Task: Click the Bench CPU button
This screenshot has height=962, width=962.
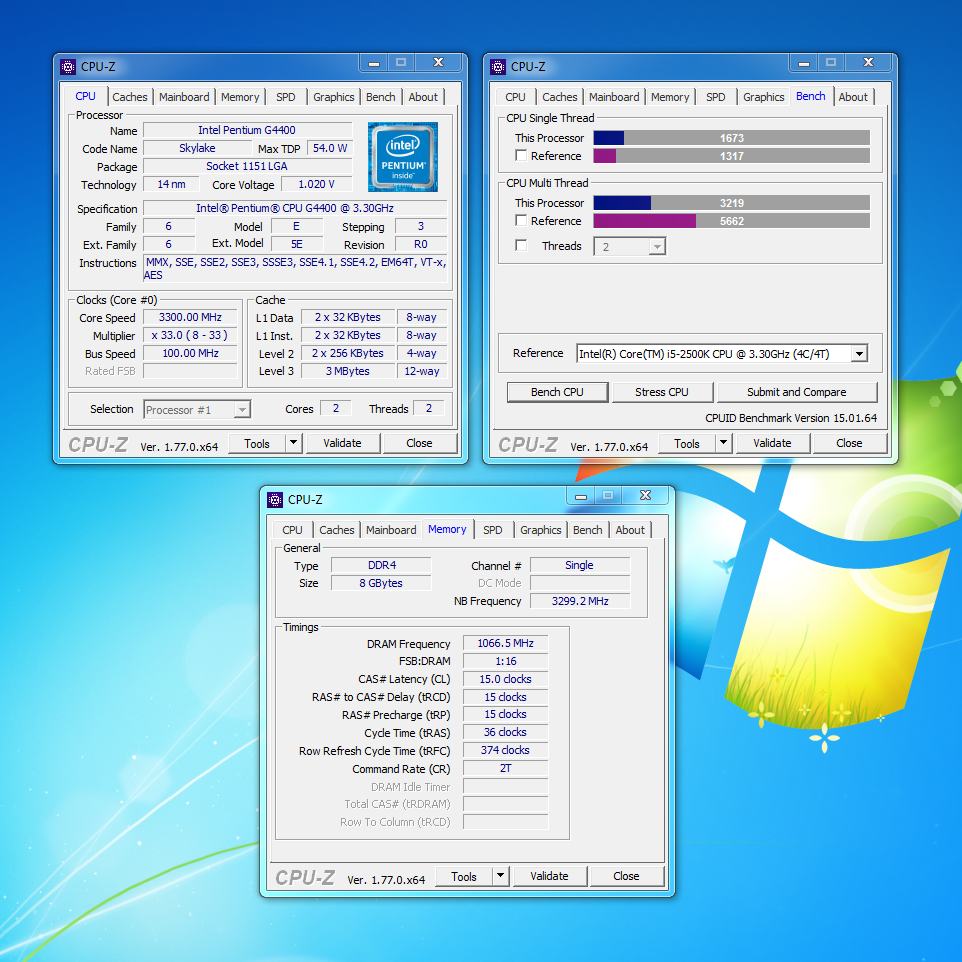Action: click(x=557, y=392)
